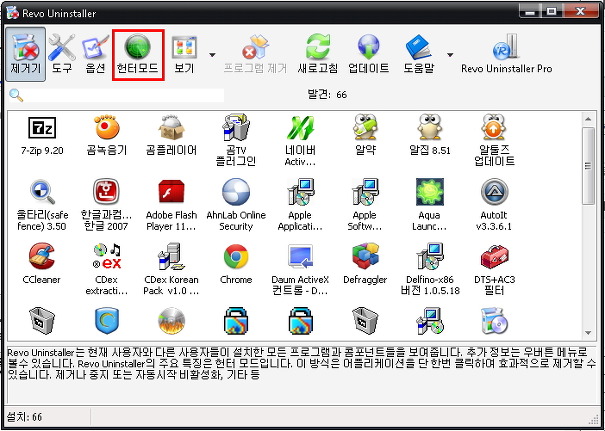Click the scroll down arrow of program list
Viewport: 605px width, 431px height.
tap(588, 333)
